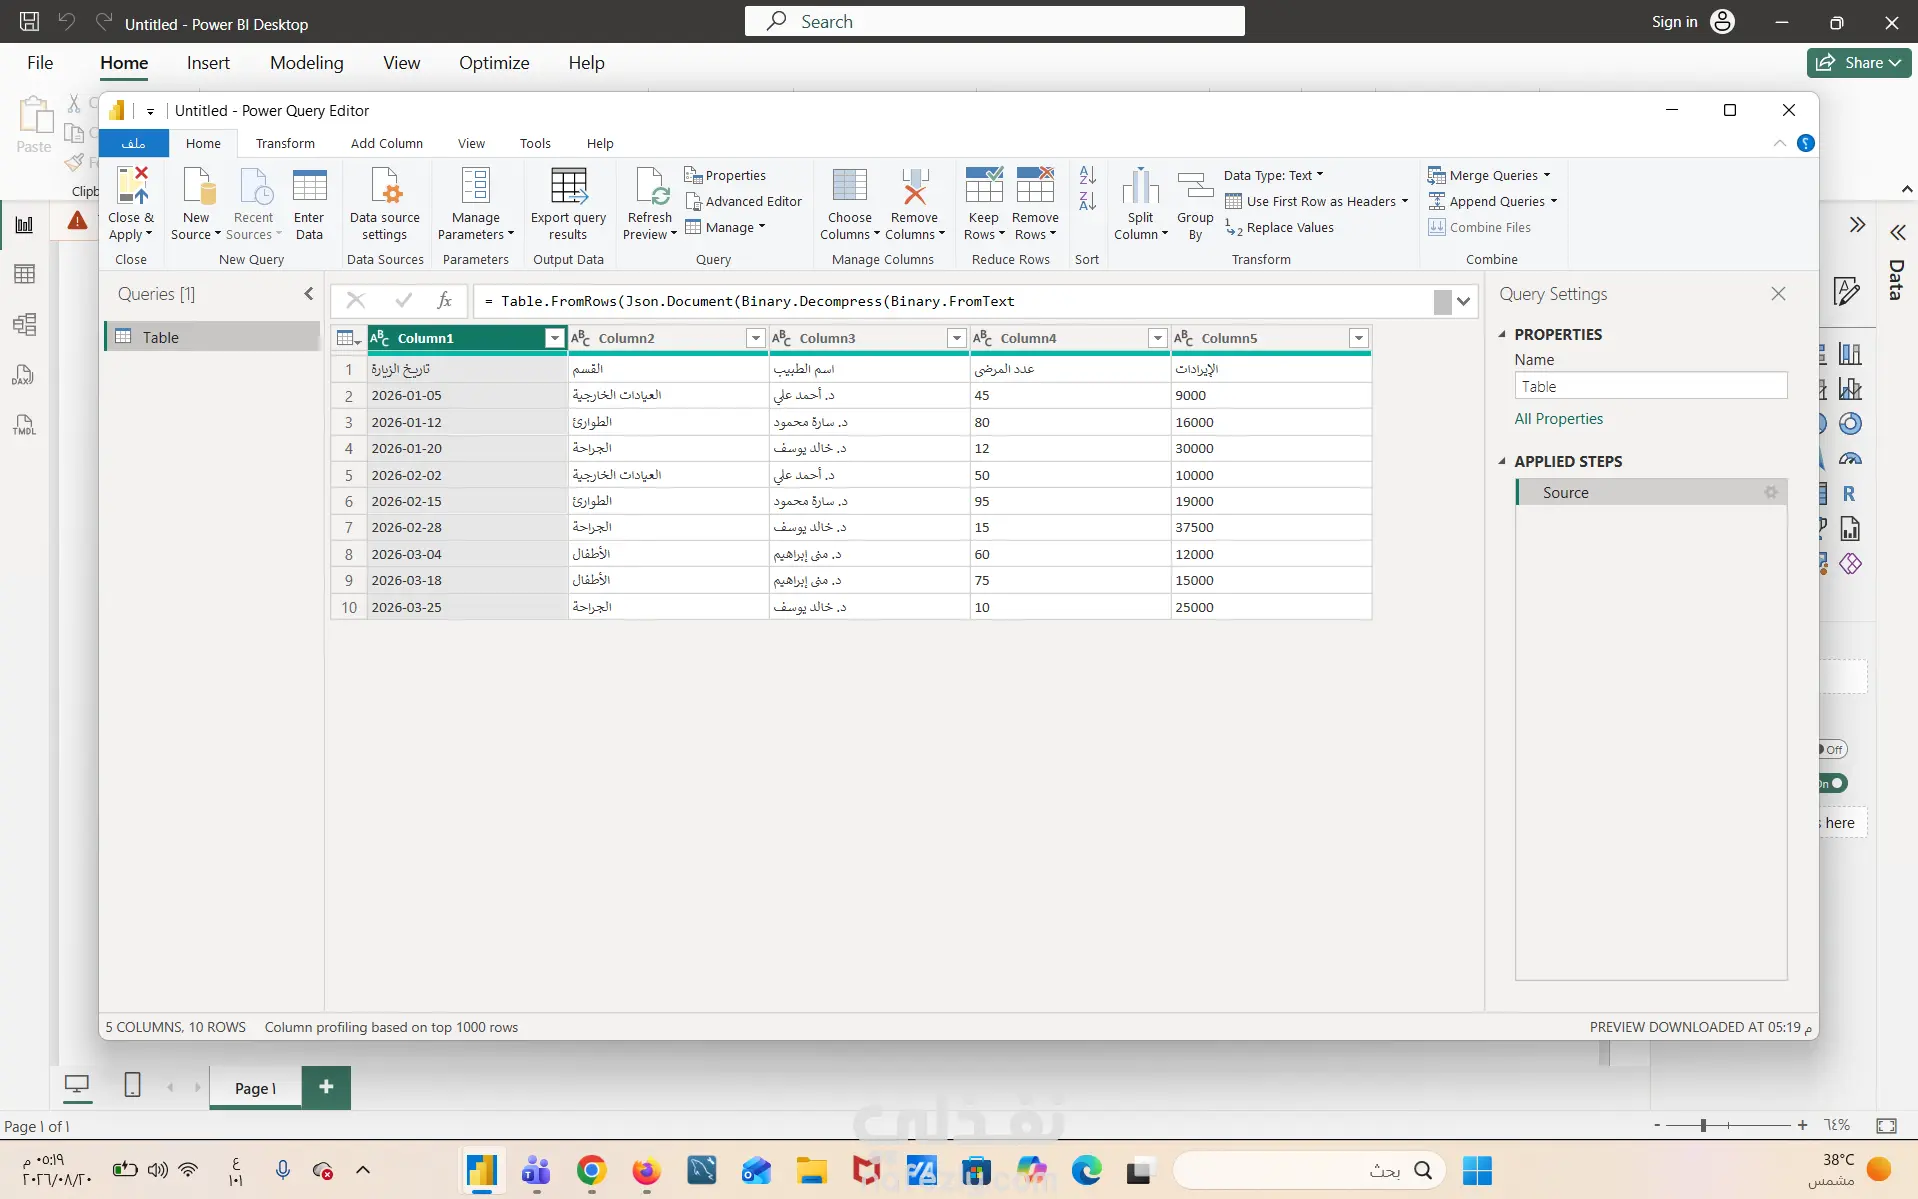The width and height of the screenshot is (1918, 1199).
Task: Close the Query Settings pane
Action: 1778,294
